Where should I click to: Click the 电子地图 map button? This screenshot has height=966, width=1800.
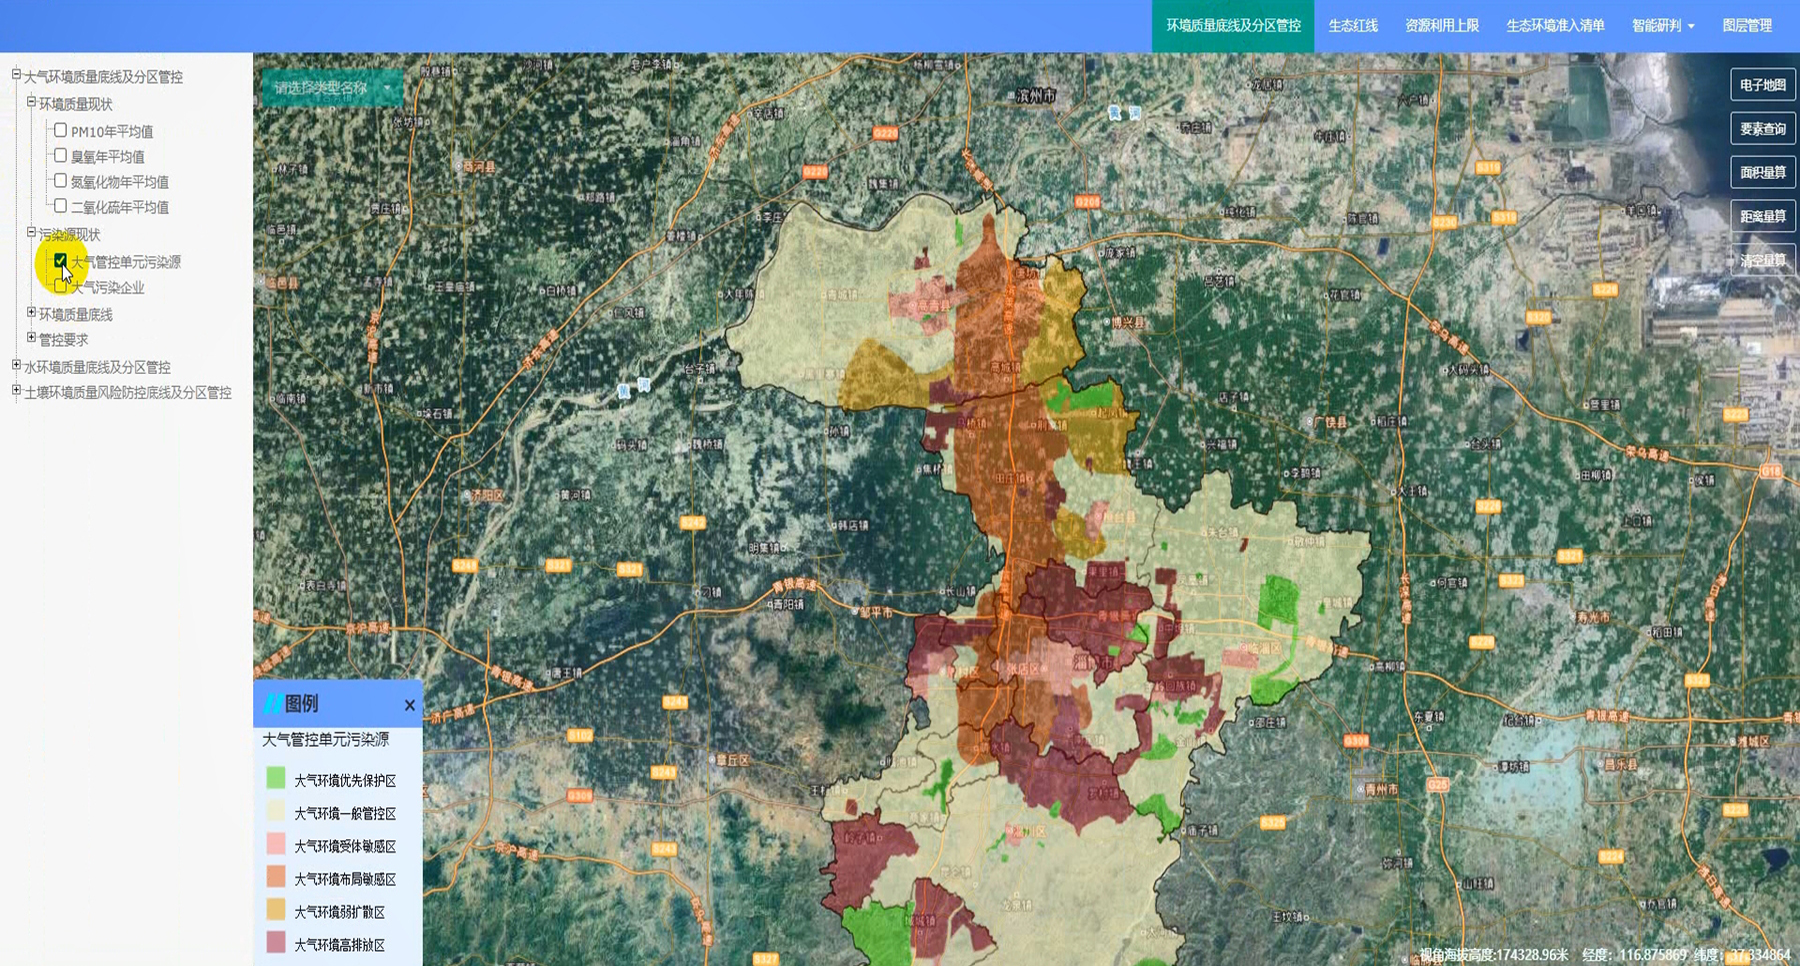(x=1762, y=85)
